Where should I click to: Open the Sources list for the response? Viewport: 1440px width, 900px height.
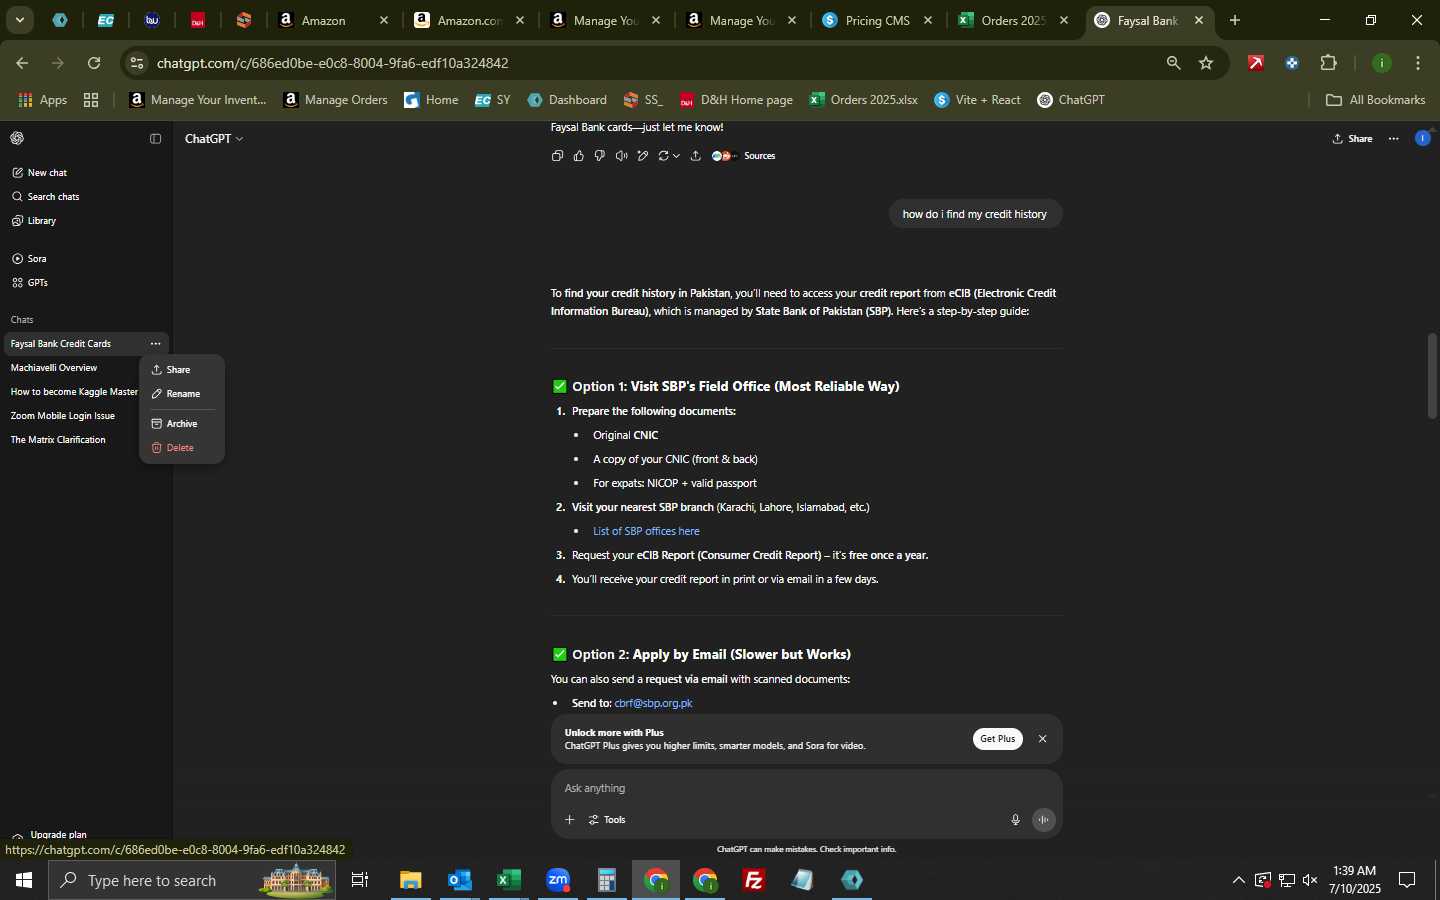coord(743,156)
